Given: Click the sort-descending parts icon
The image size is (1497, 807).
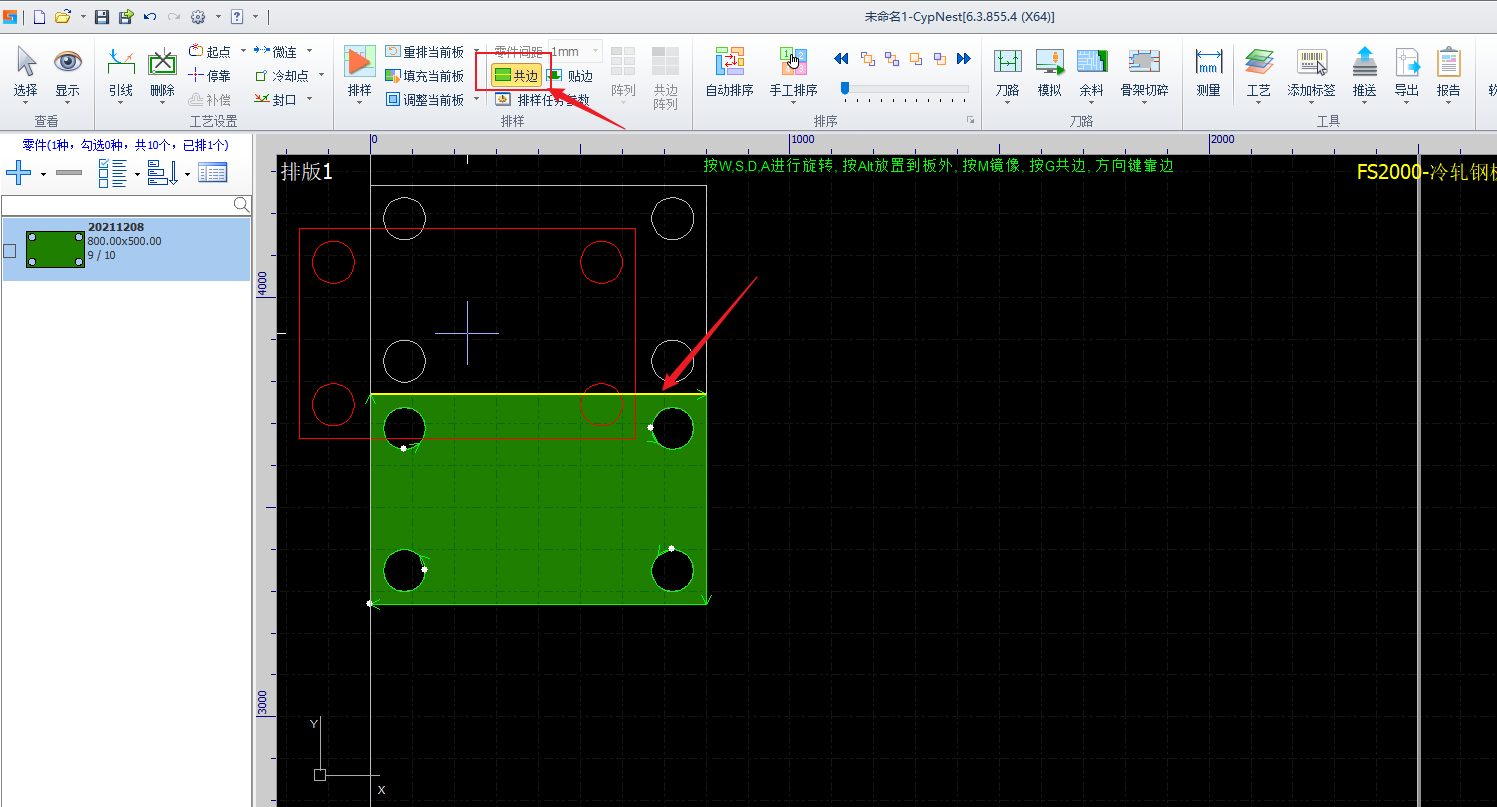Looking at the screenshot, I should [x=162, y=173].
